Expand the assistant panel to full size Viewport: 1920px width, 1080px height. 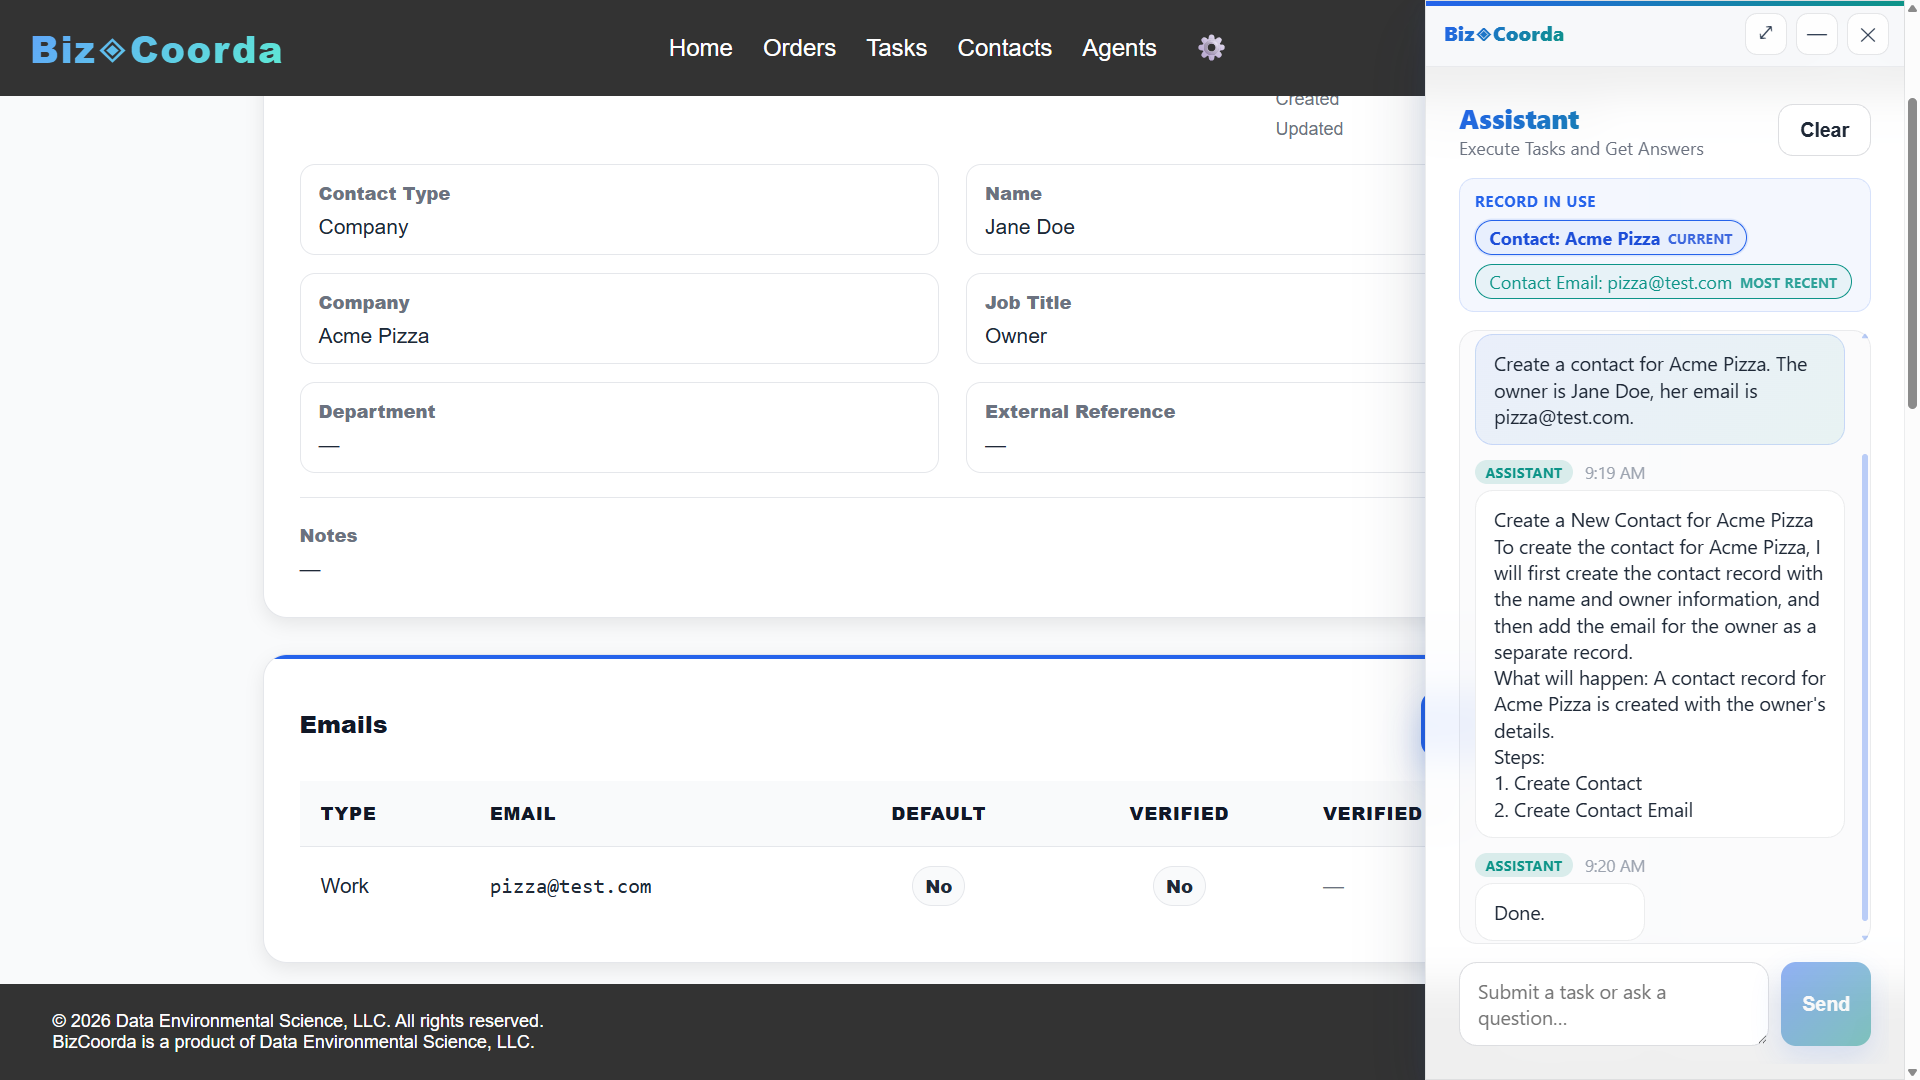pyautogui.click(x=1766, y=34)
